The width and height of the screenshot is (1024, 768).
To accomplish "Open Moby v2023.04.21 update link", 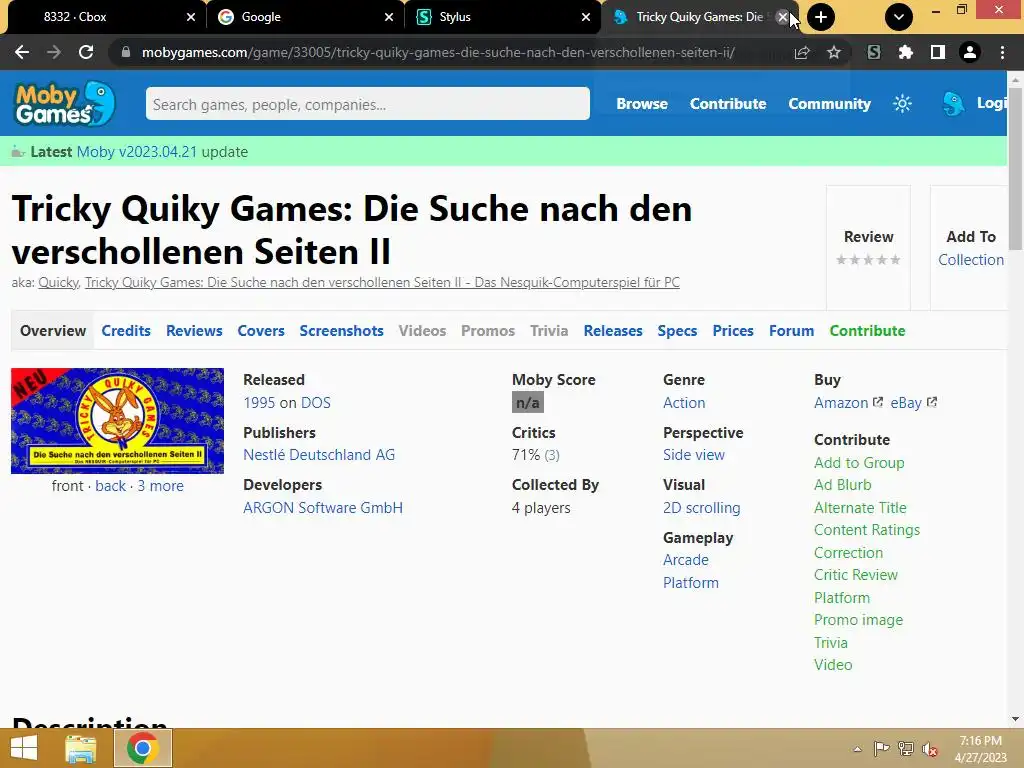I will 136,152.
